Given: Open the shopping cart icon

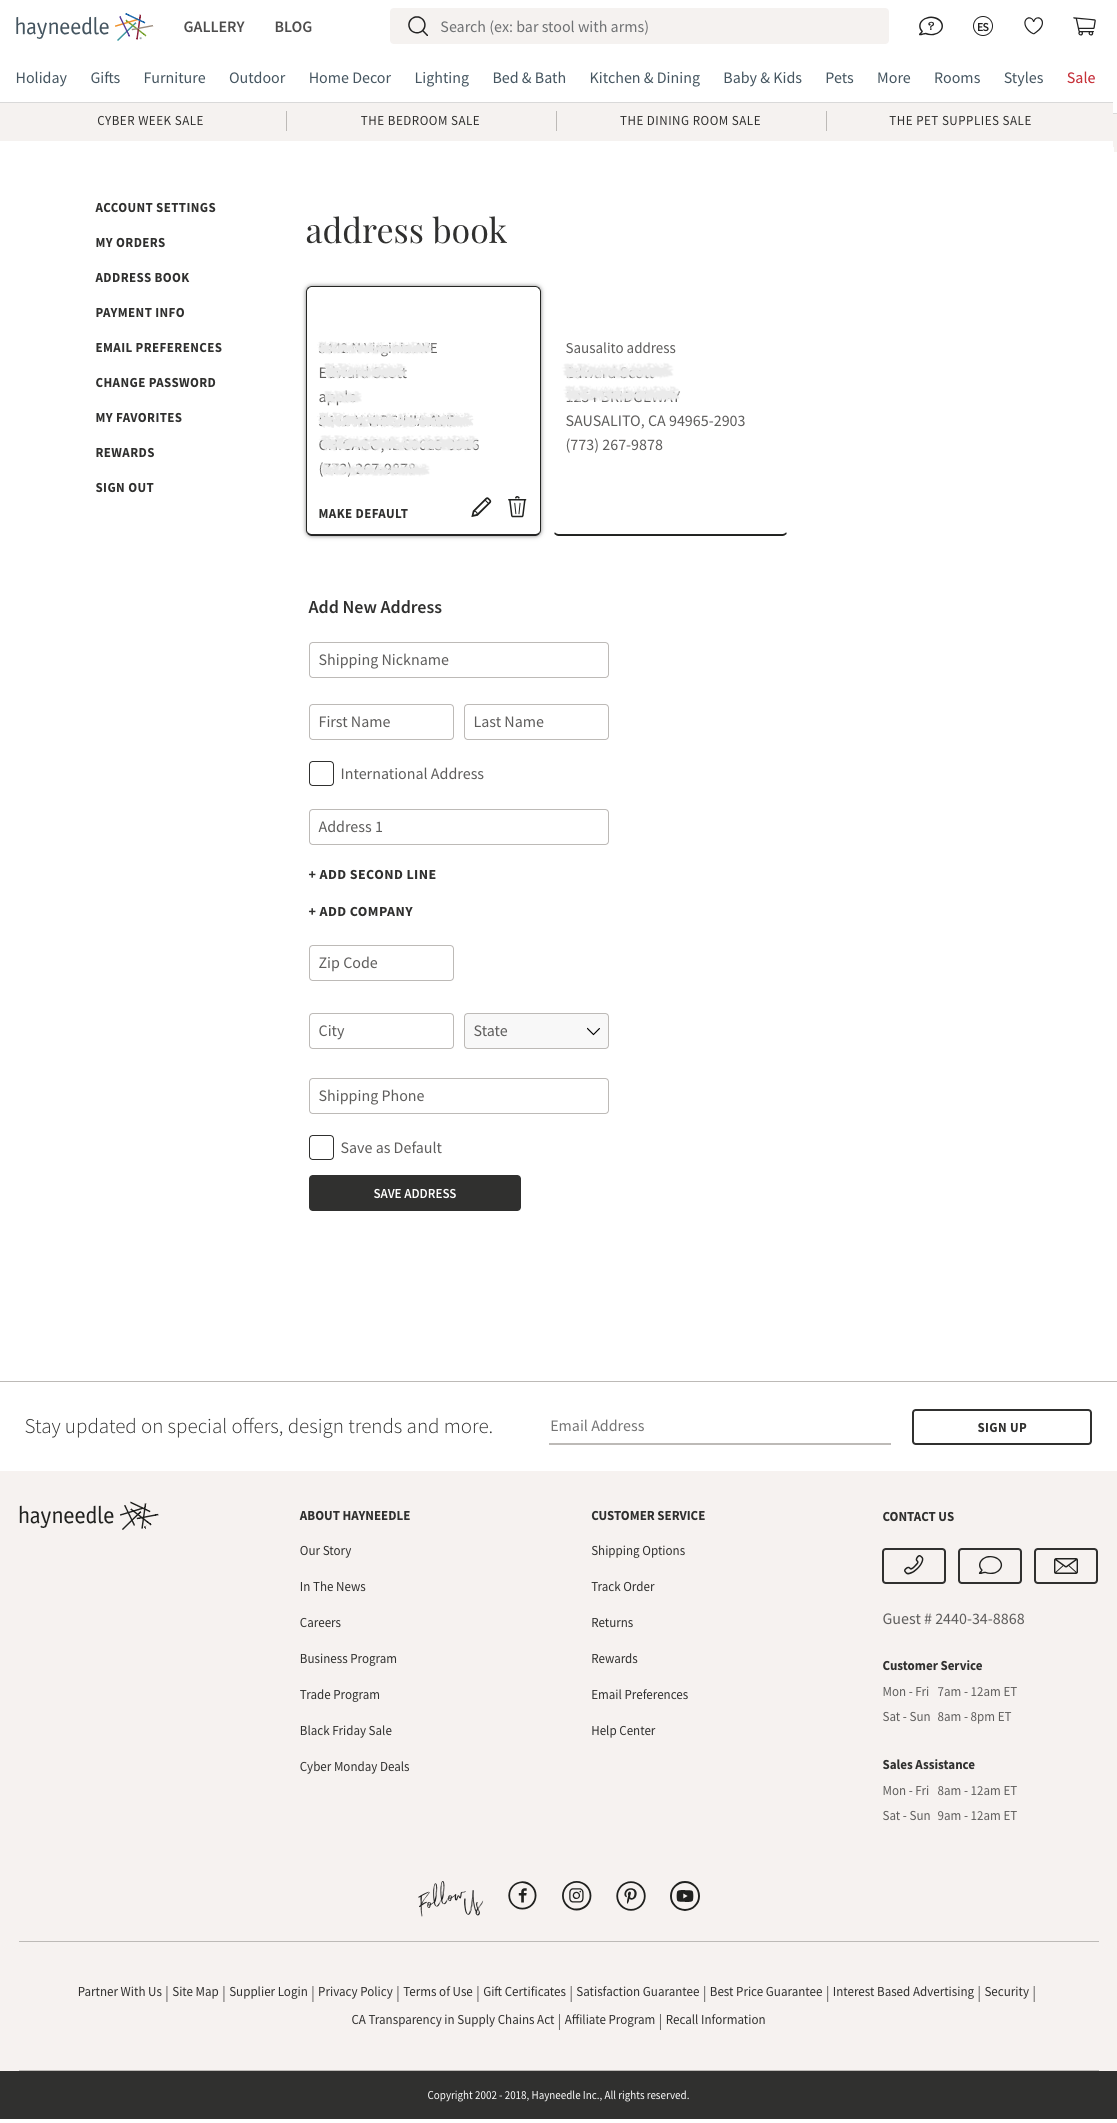Looking at the screenshot, I should pos(1085,27).
